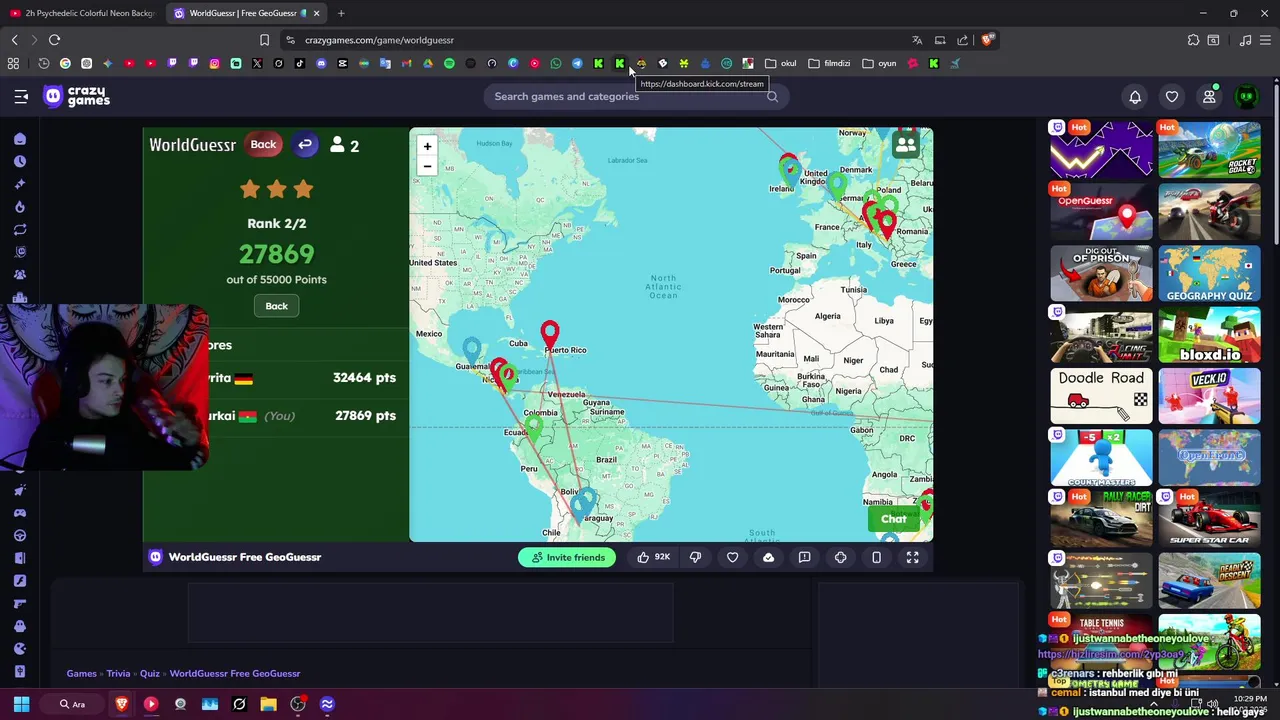
Task: Click the green Back button under points
Action: (x=276, y=306)
